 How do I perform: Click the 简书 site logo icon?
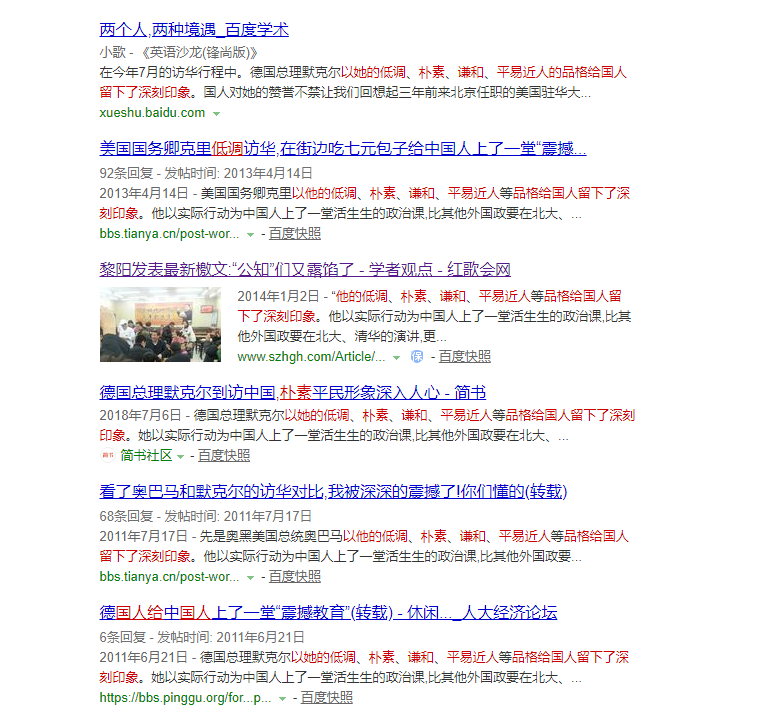click(x=108, y=455)
